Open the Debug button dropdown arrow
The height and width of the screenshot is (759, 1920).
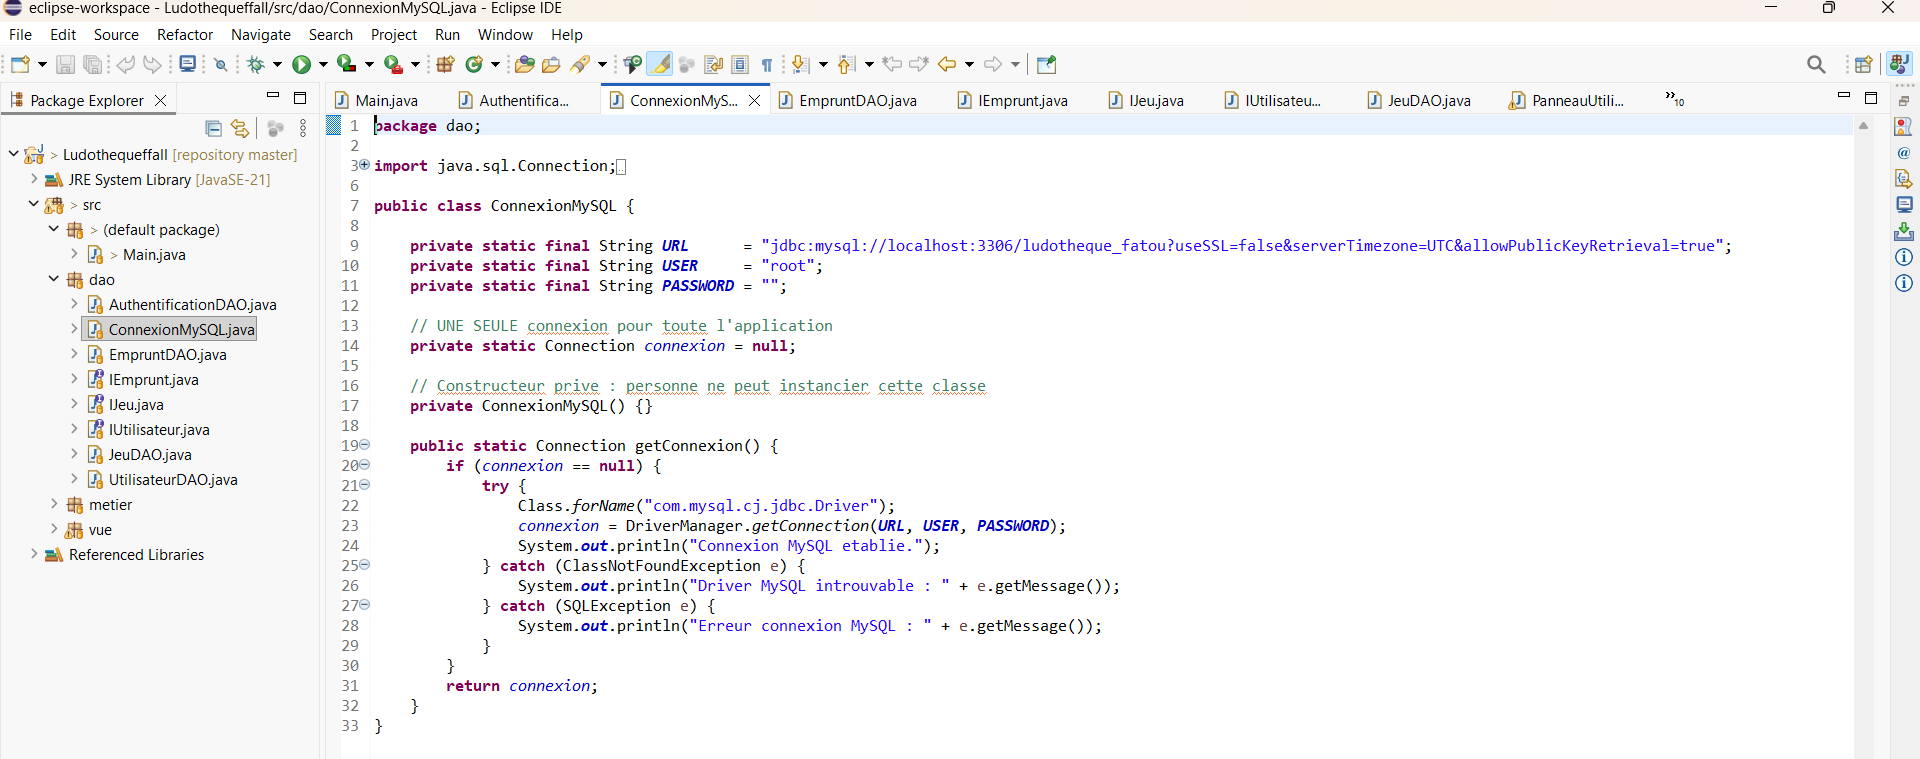(x=277, y=64)
